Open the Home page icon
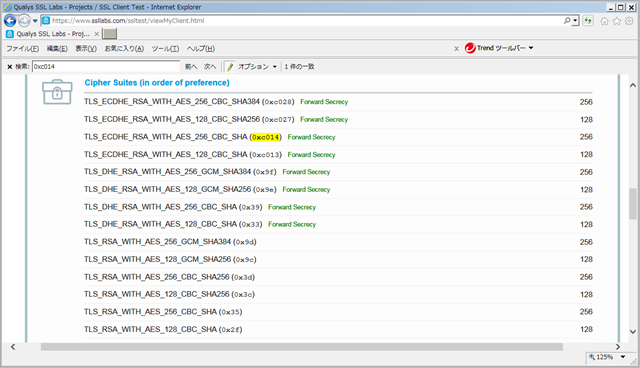Screen dimensions: 640x368 tap(604, 21)
